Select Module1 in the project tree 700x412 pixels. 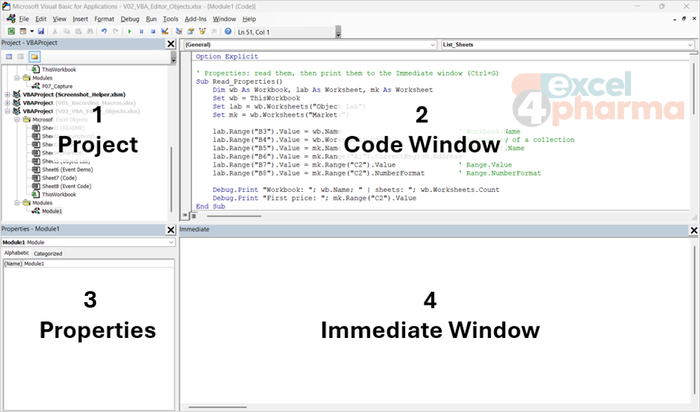[x=52, y=211]
